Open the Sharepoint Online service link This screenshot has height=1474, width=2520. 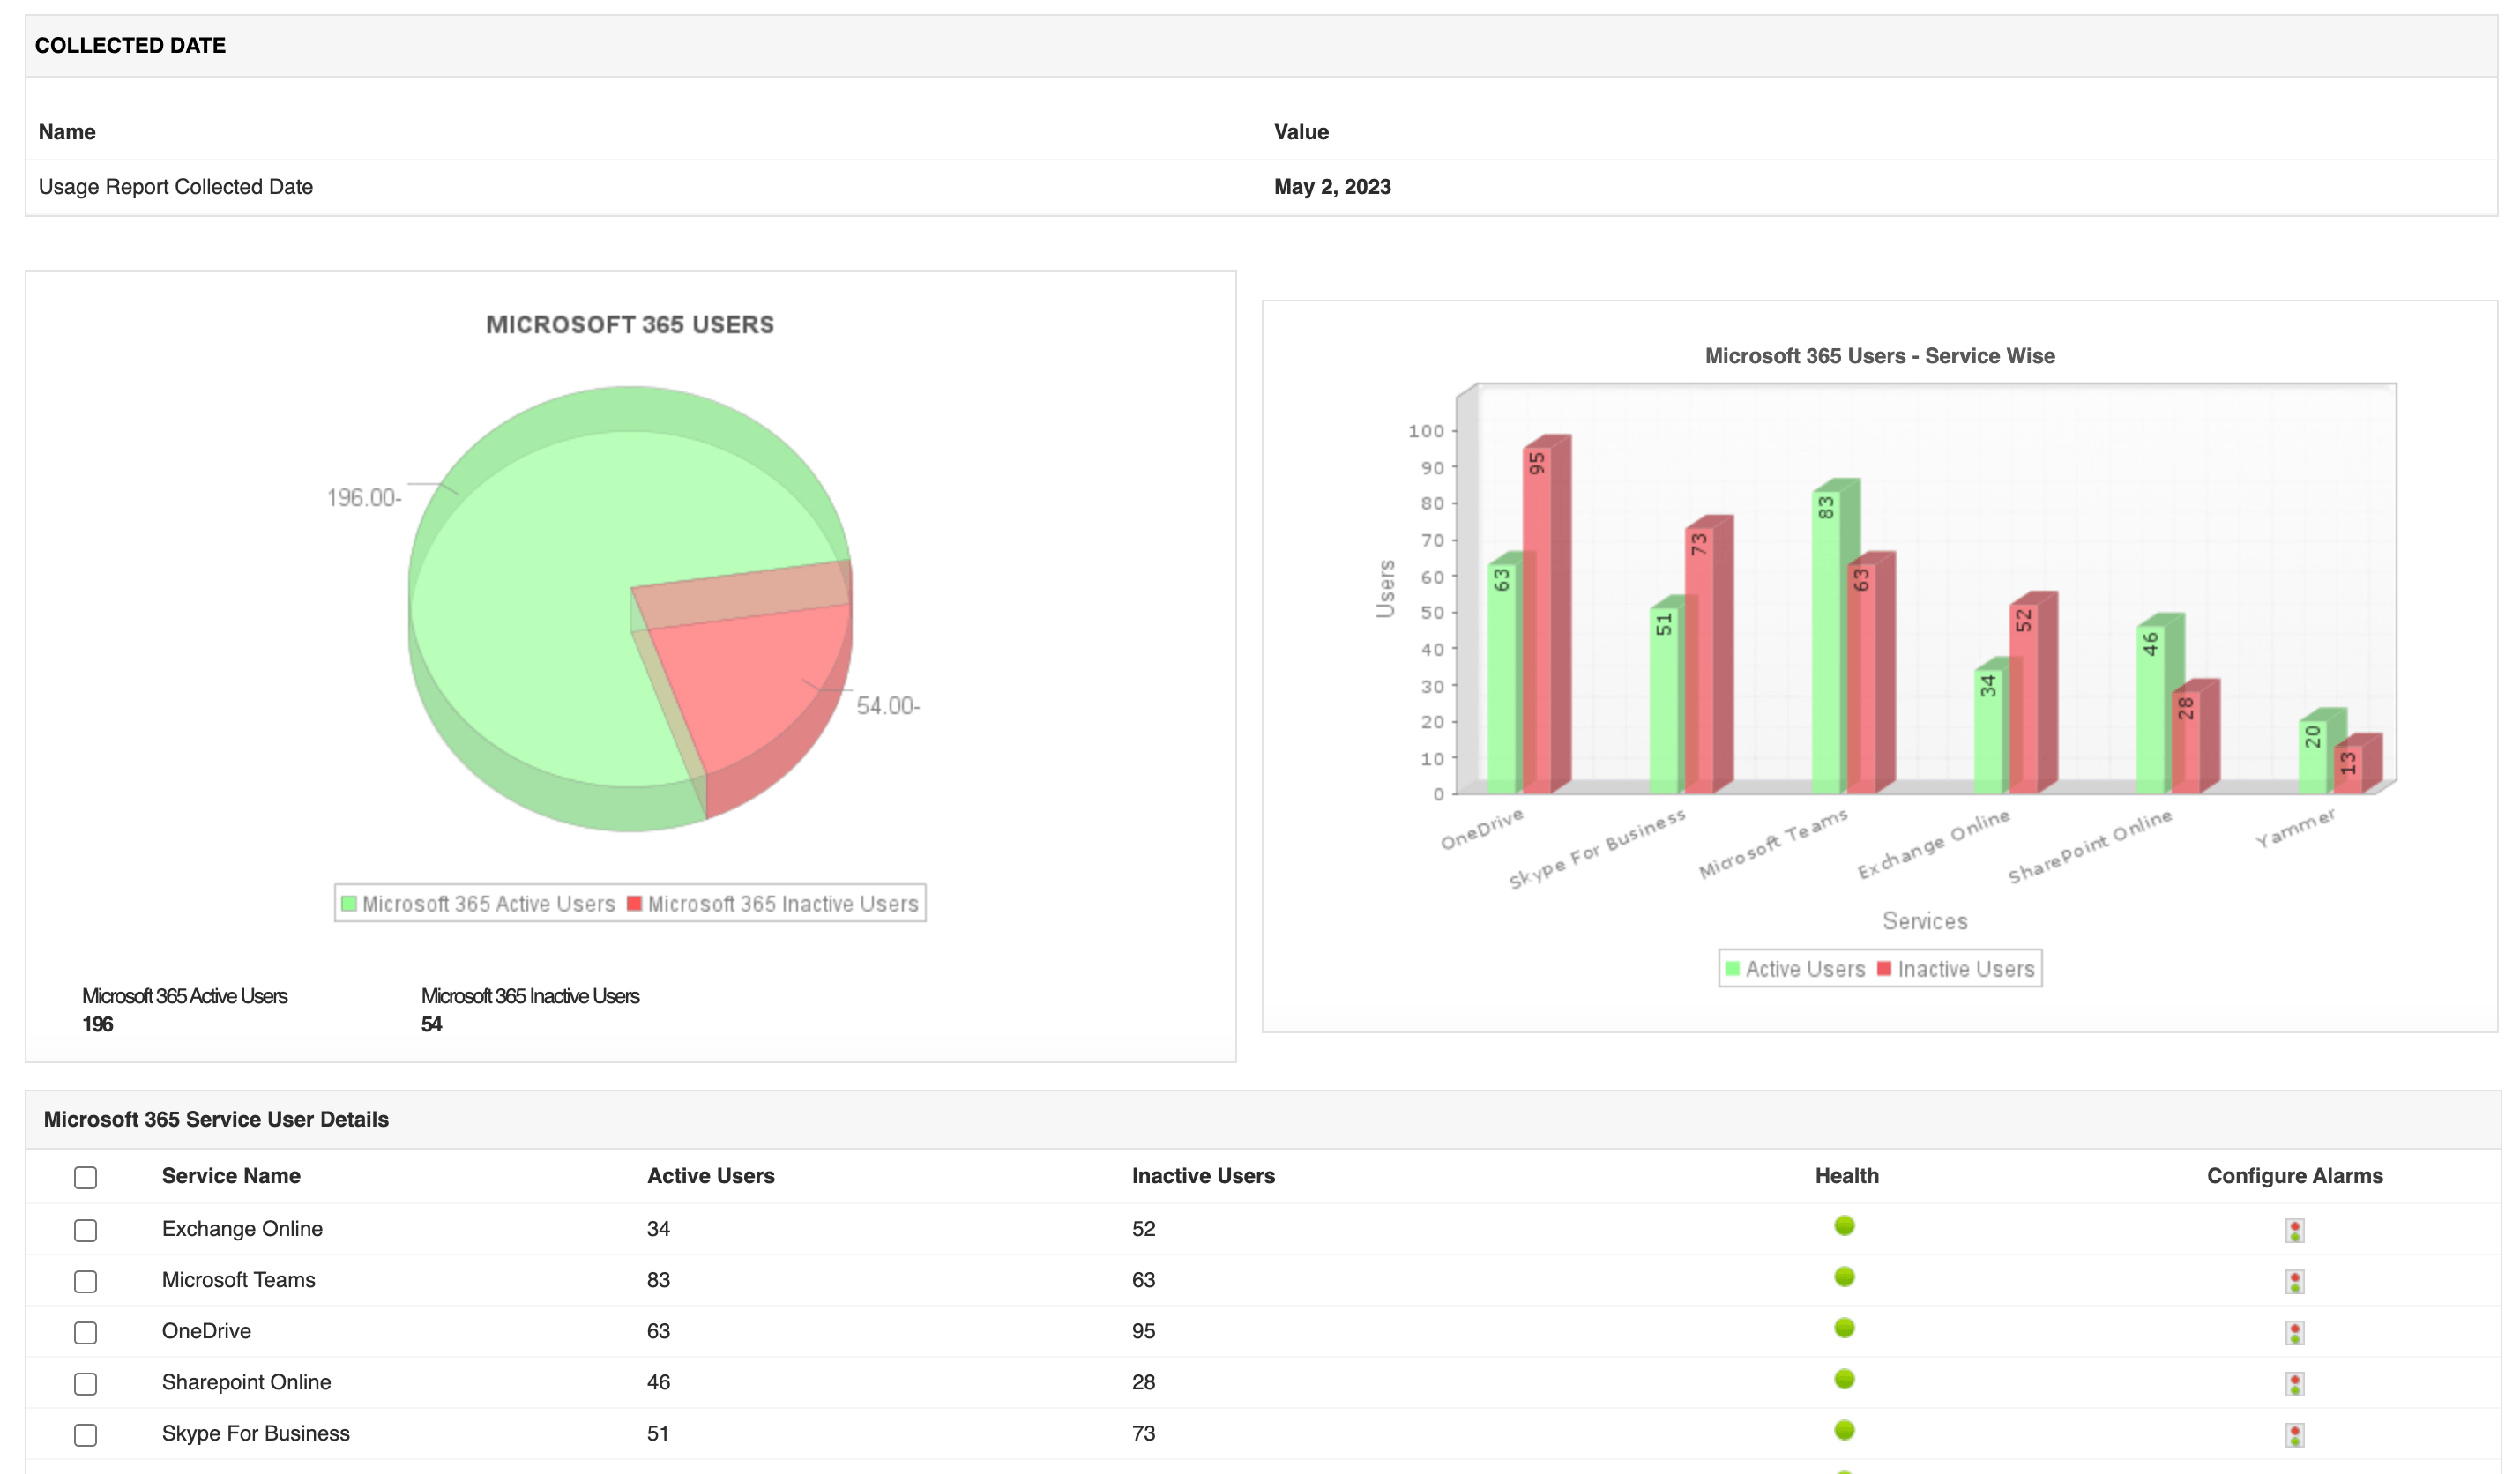[x=246, y=1381]
